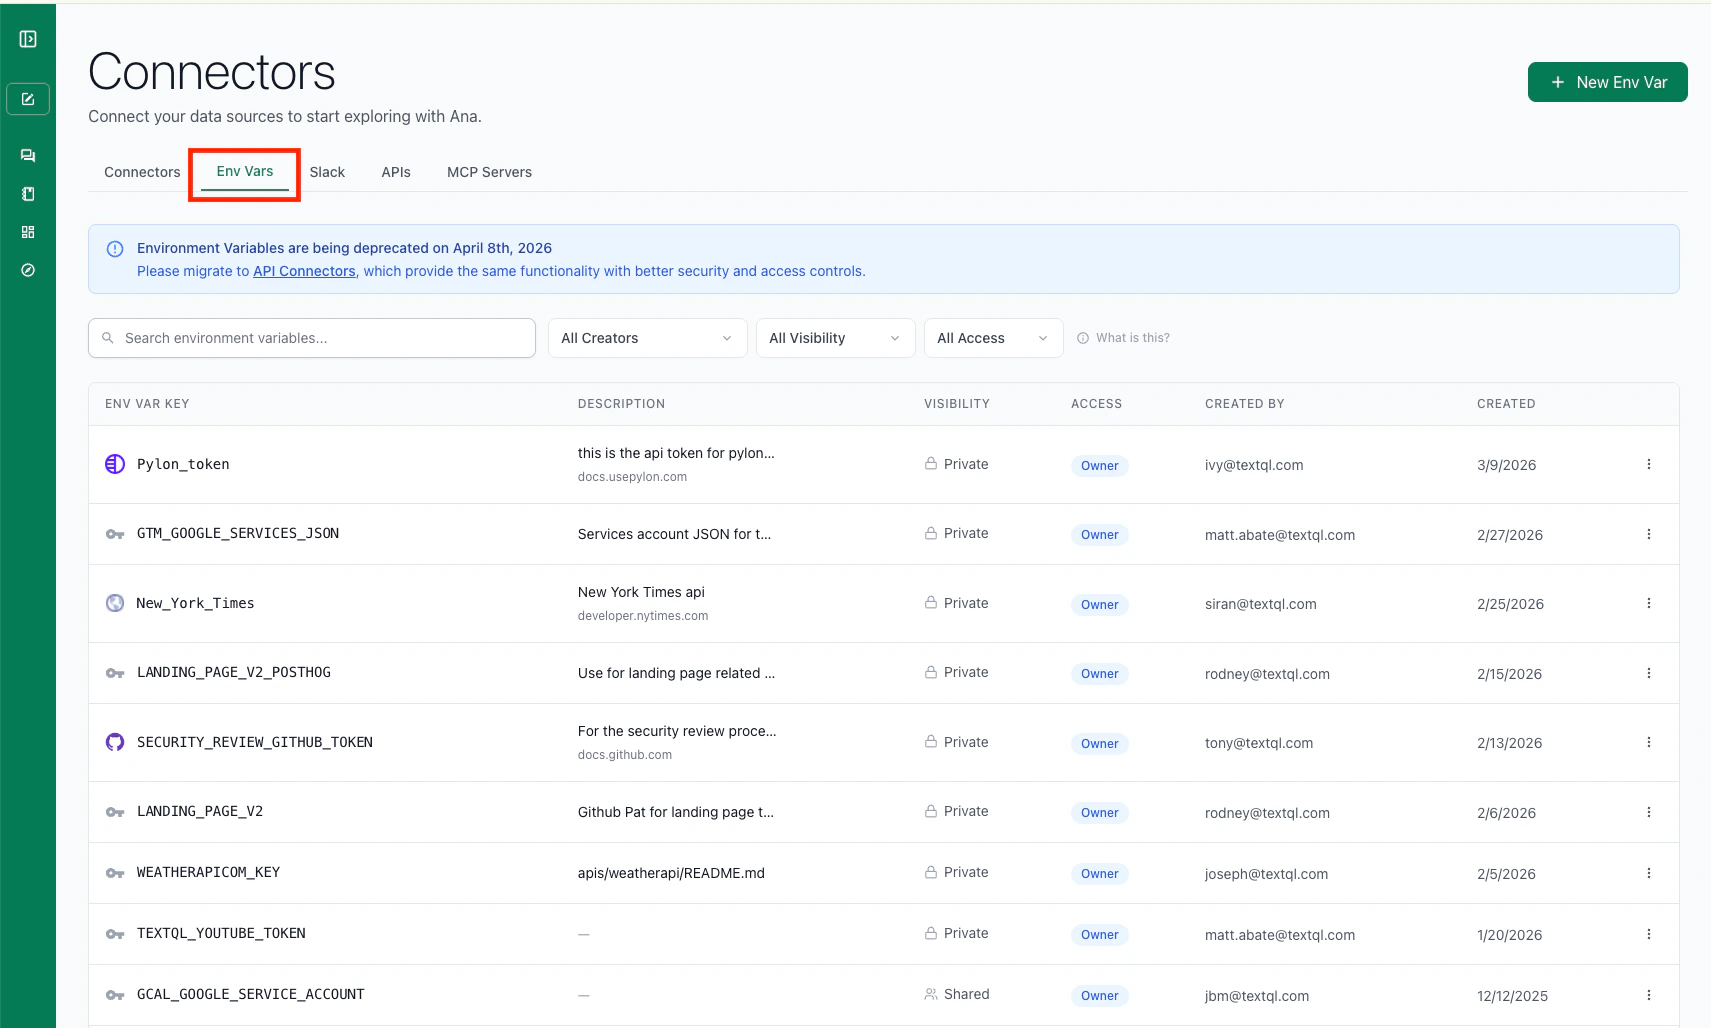Open the All Creators dropdown
Screen dimensions: 1711x1028
[x=647, y=338]
